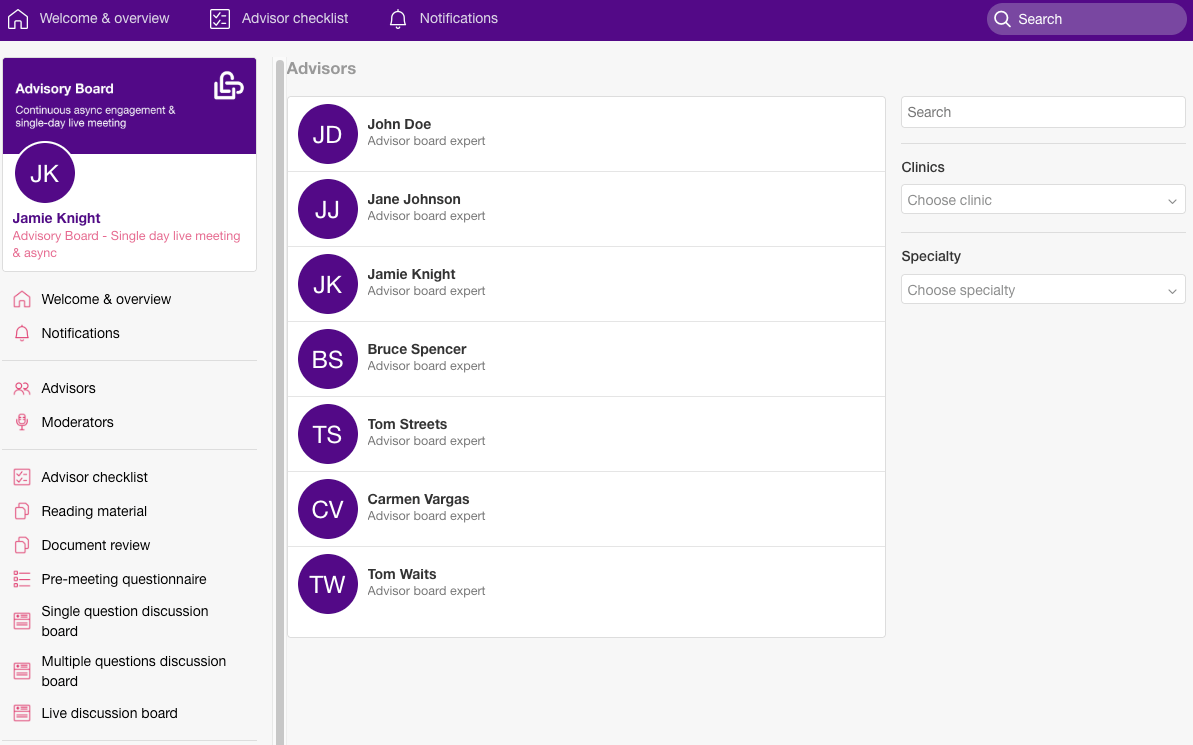
Task: Open sidebar Welcome & overview link
Action: click(x=107, y=299)
